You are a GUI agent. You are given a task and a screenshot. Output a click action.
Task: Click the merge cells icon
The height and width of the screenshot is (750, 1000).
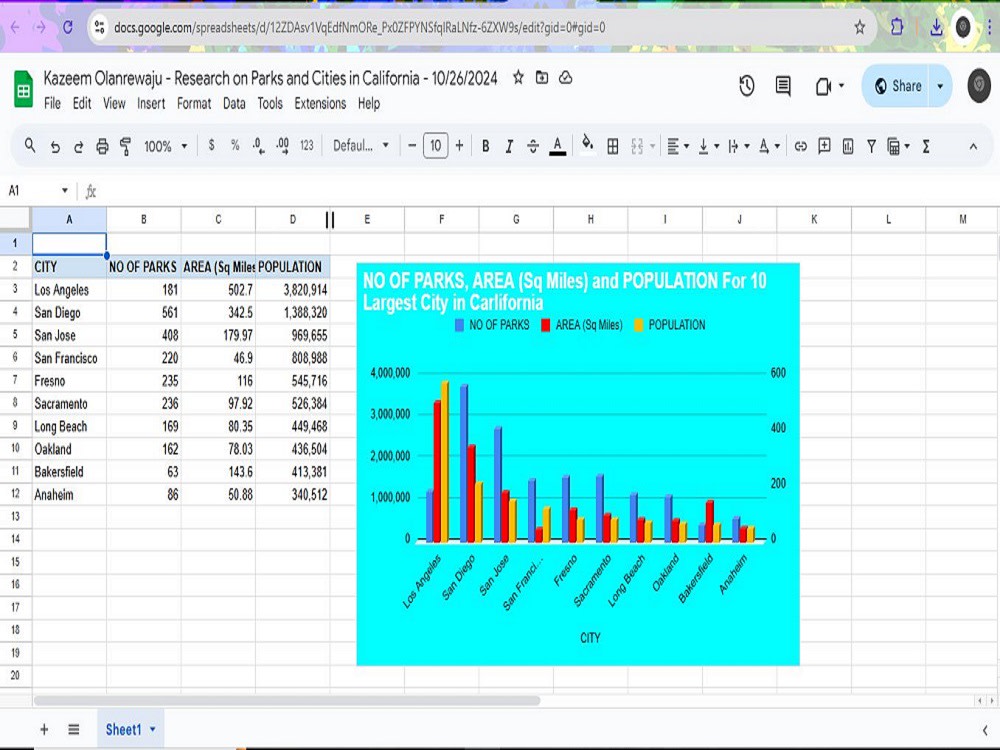click(636, 147)
